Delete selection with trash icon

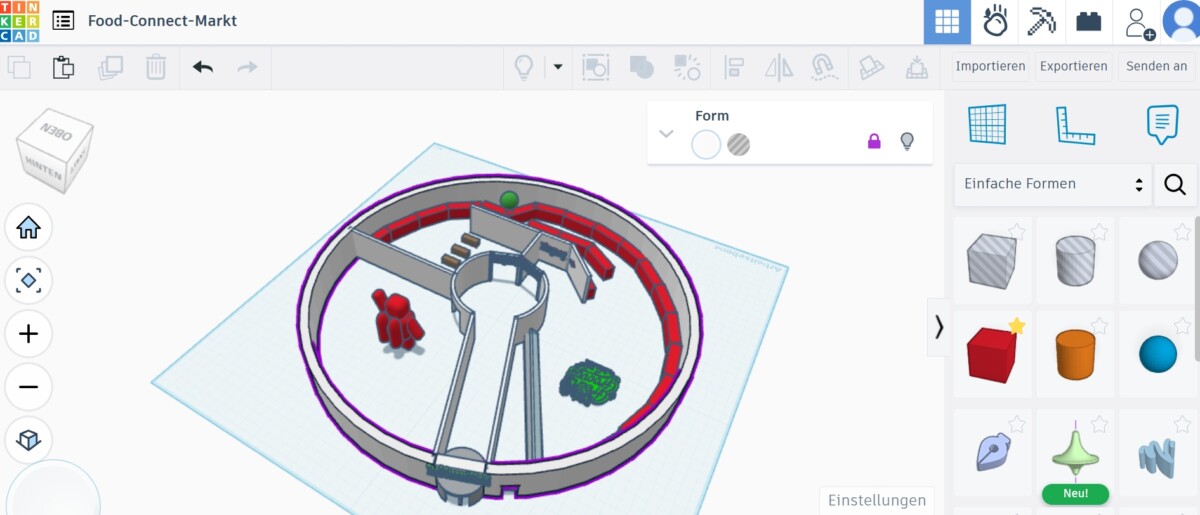tap(156, 67)
